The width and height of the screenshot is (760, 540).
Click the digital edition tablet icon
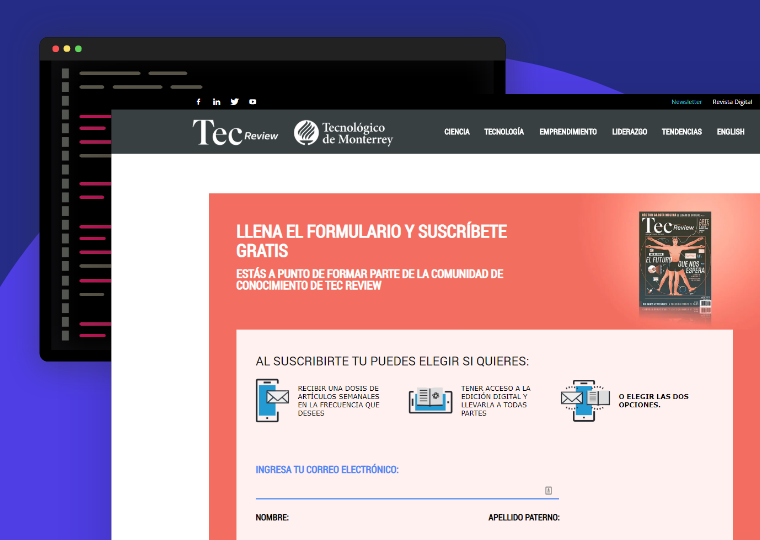tap(430, 400)
